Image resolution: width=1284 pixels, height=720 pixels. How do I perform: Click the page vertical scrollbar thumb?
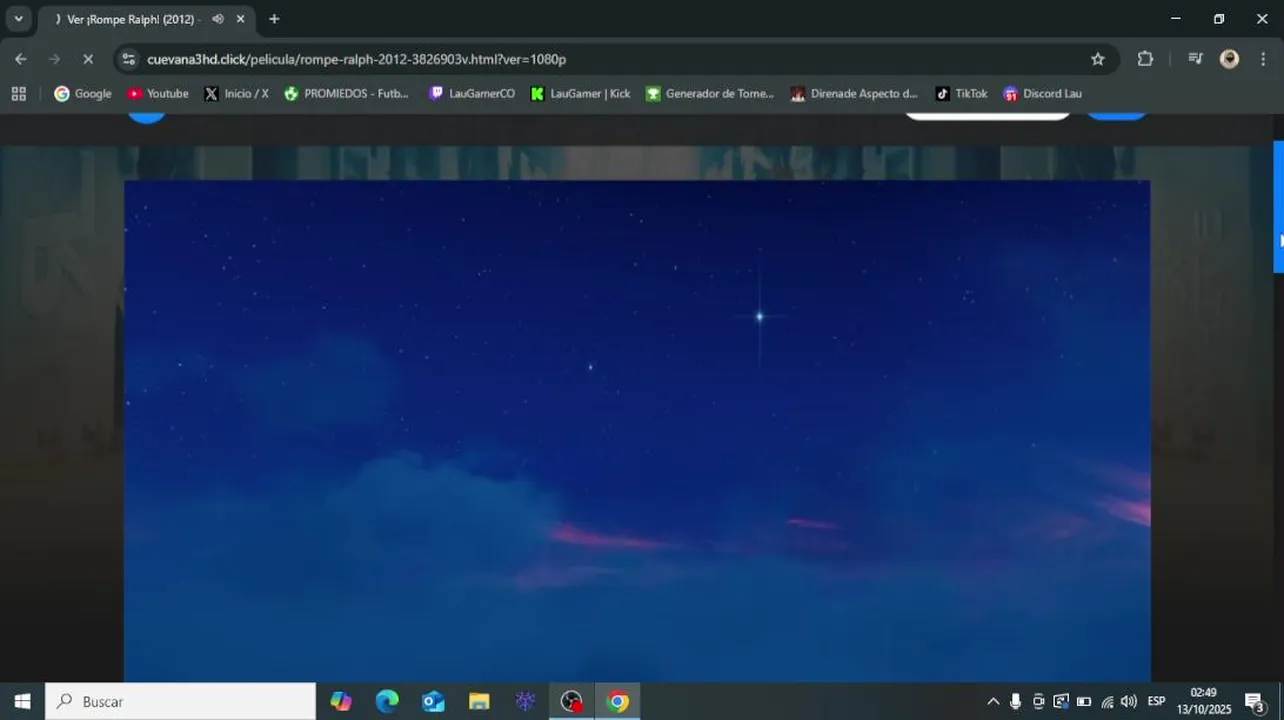(1278, 207)
